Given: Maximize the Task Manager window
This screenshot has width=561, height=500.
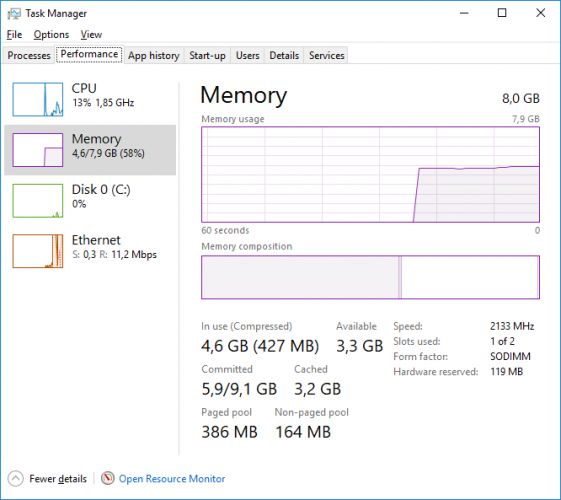Looking at the screenshot, I should (502, 13).
